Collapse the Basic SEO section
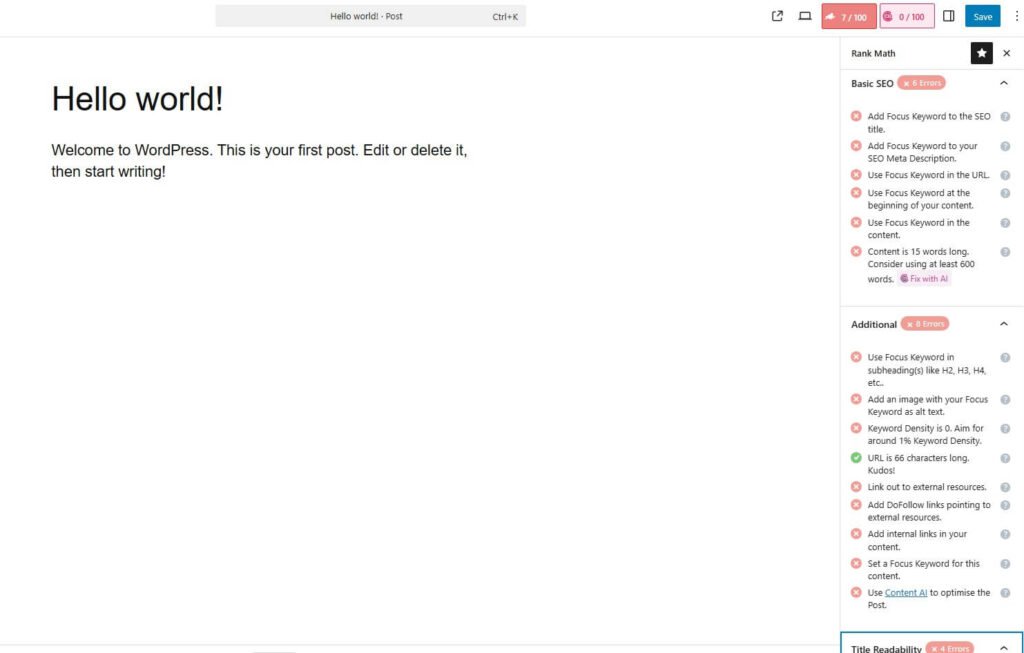1024x653 pixels. pyautogui.click(x=1004, y=83)
